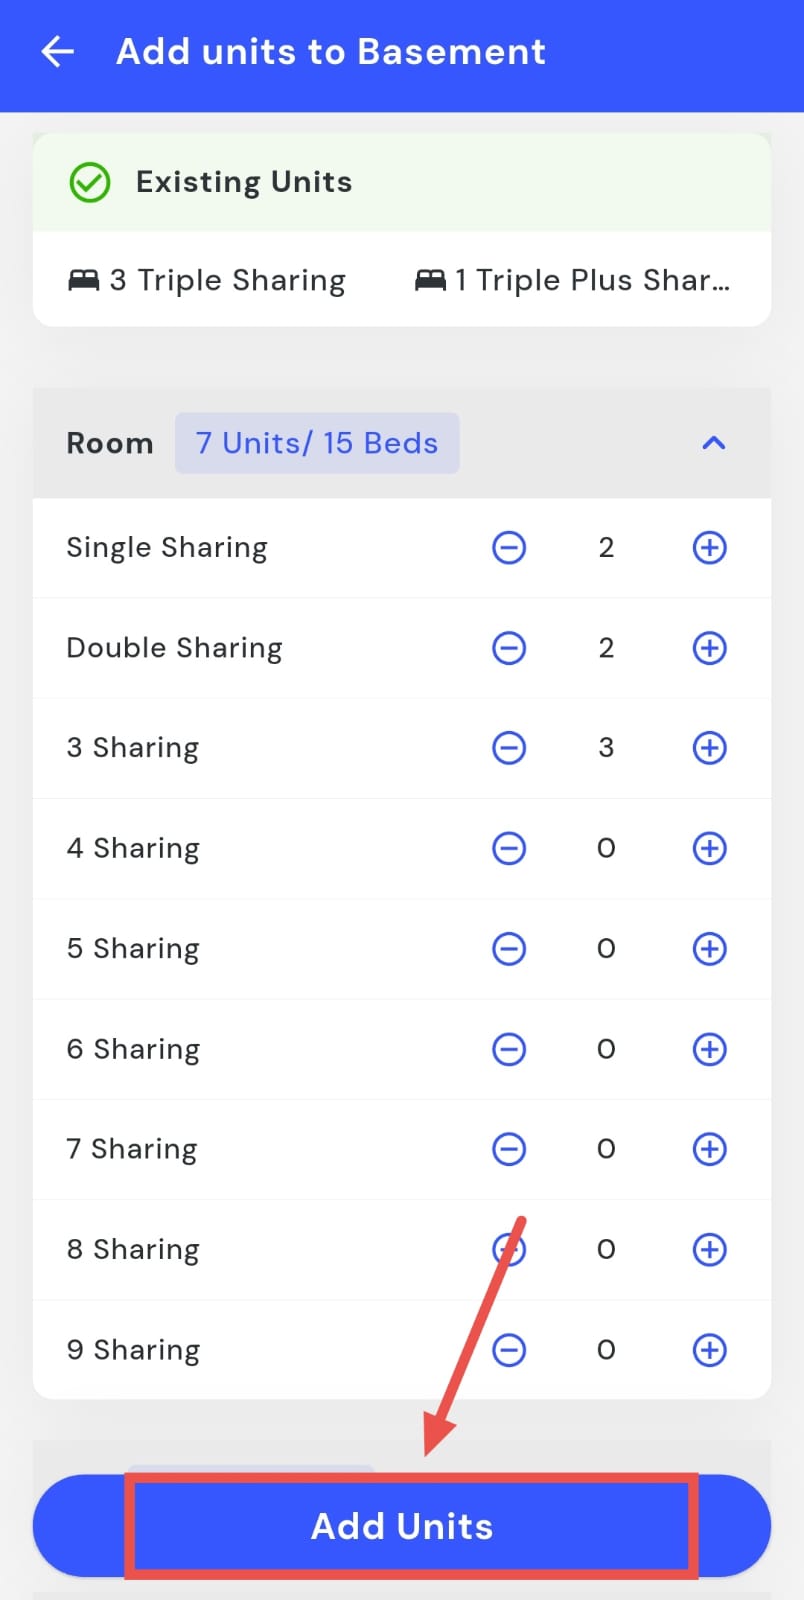Image resolution: width=804 pixels, height=1600 pixels.
Task: Reduce 9 Sharing room count
Action: 509,1350
